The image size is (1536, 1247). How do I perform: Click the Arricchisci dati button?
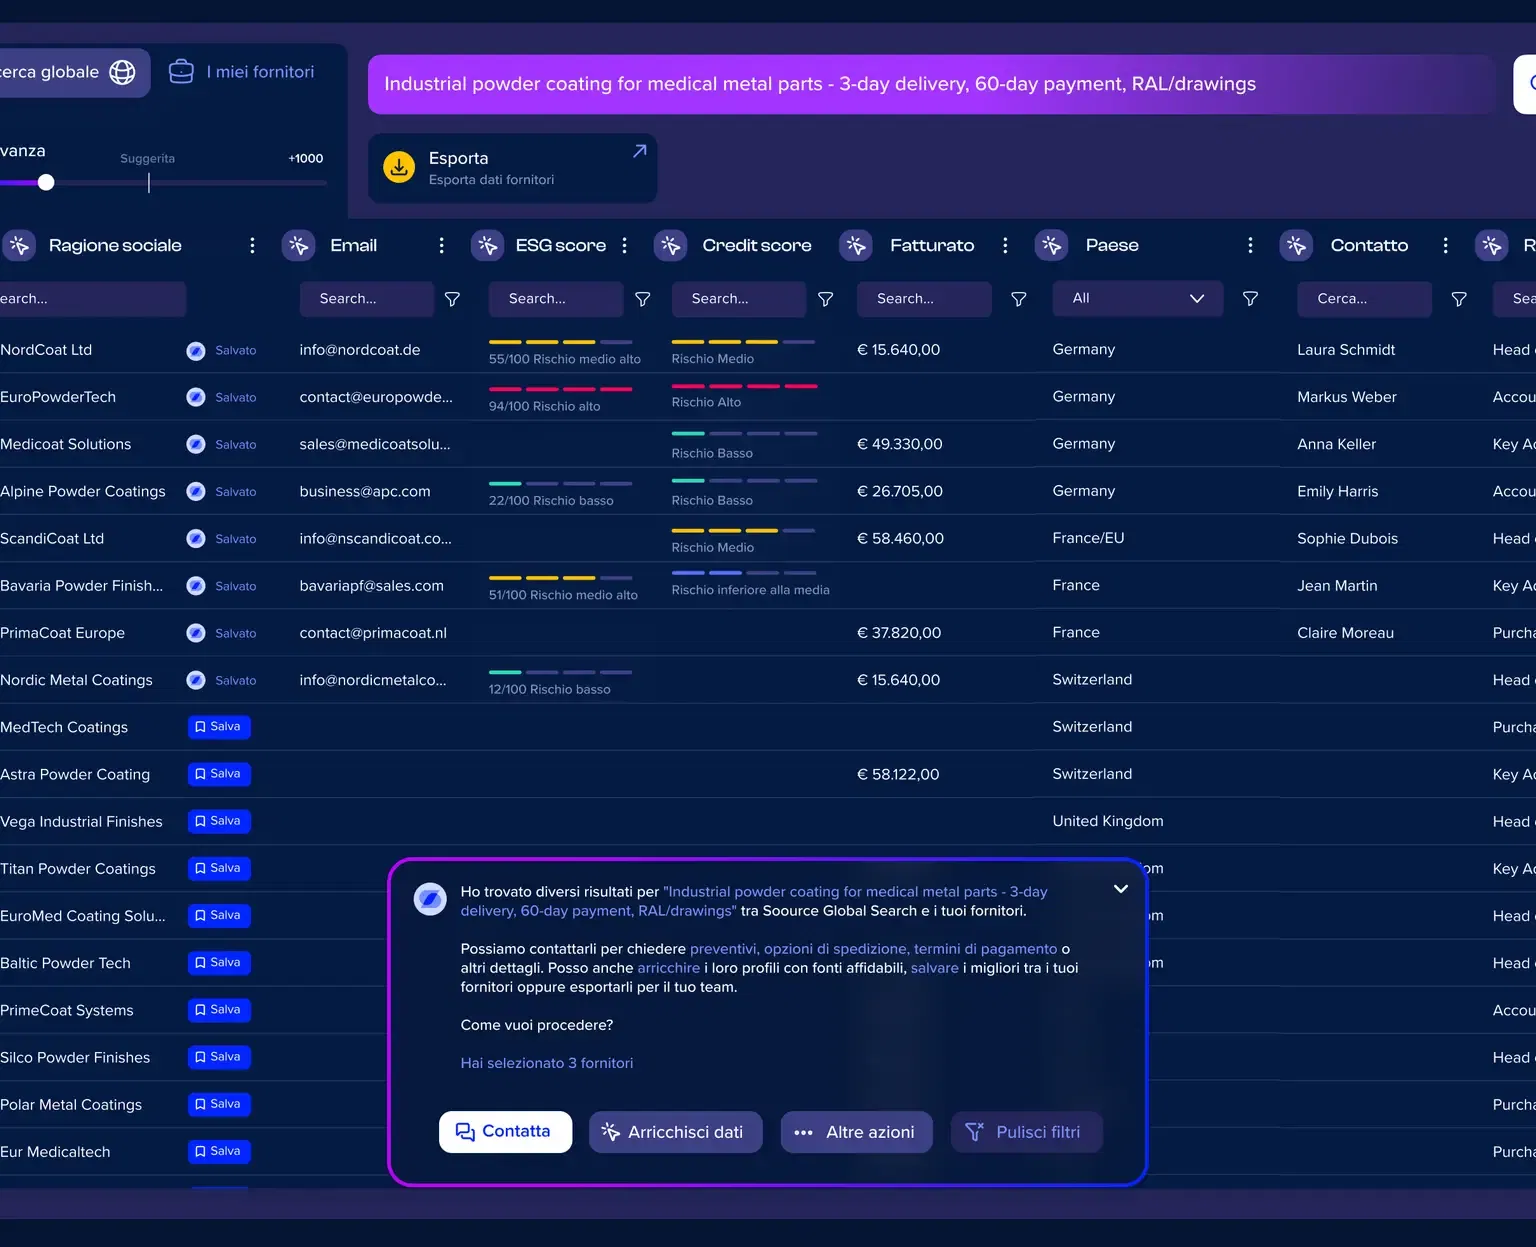point(675,1131)
